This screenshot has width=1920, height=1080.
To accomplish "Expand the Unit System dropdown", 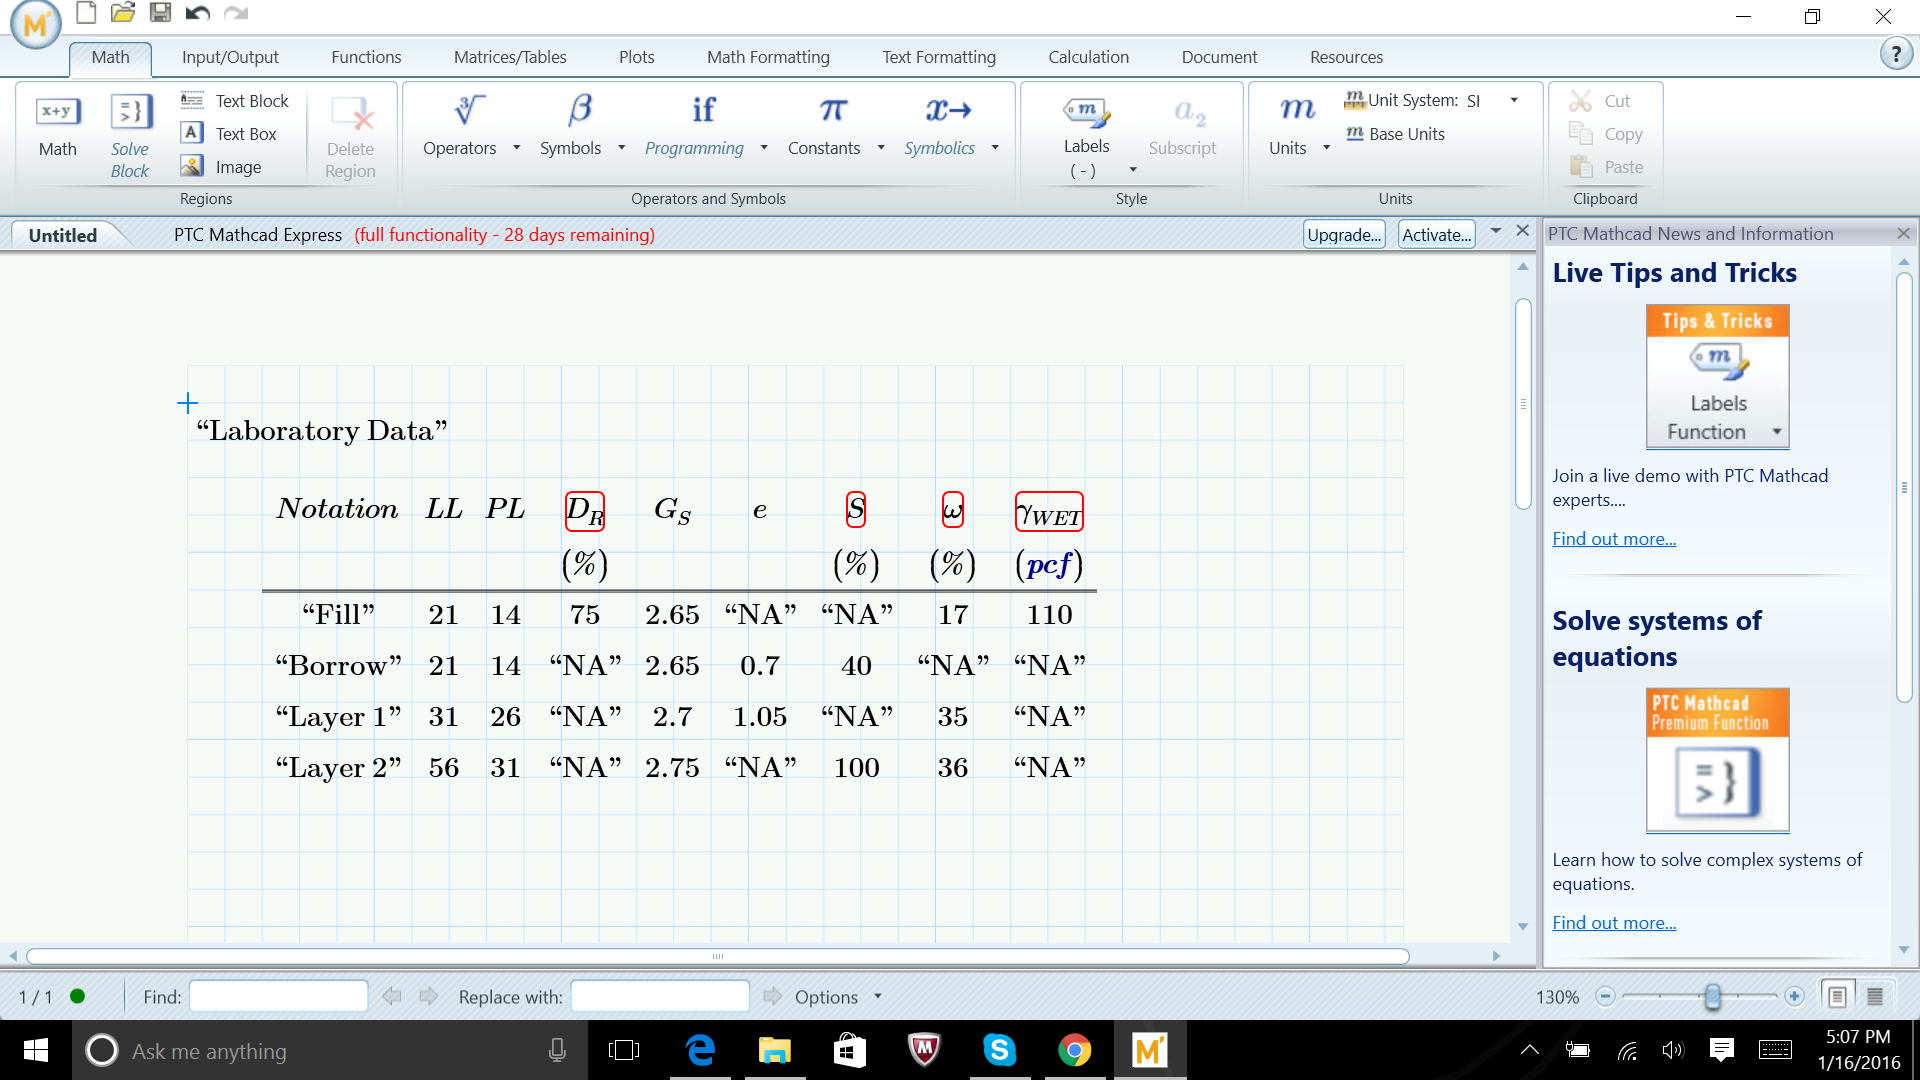I will [1514, 100].
